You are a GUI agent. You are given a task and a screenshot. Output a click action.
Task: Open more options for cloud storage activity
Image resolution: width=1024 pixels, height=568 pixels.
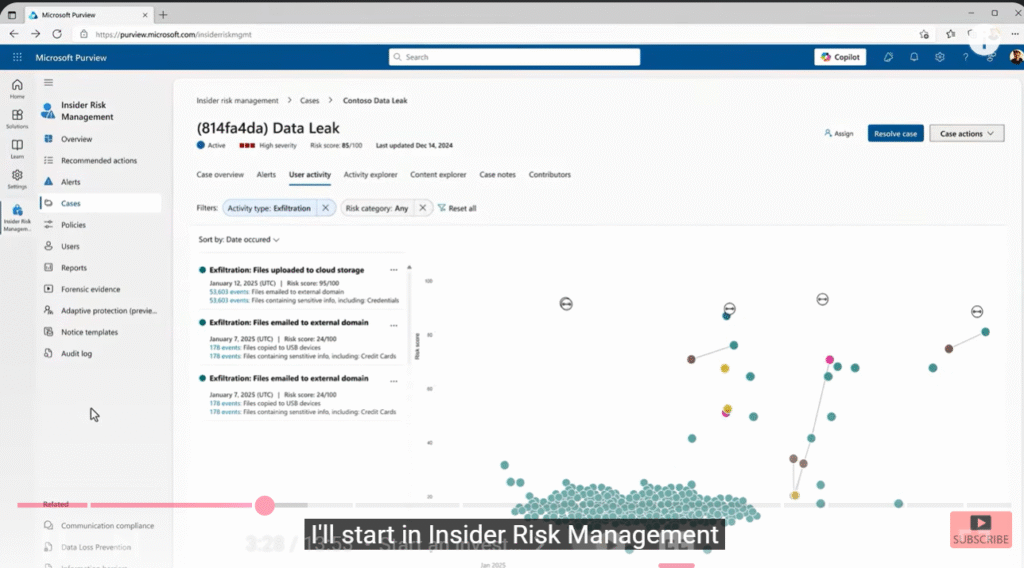[x=394, y=270]
